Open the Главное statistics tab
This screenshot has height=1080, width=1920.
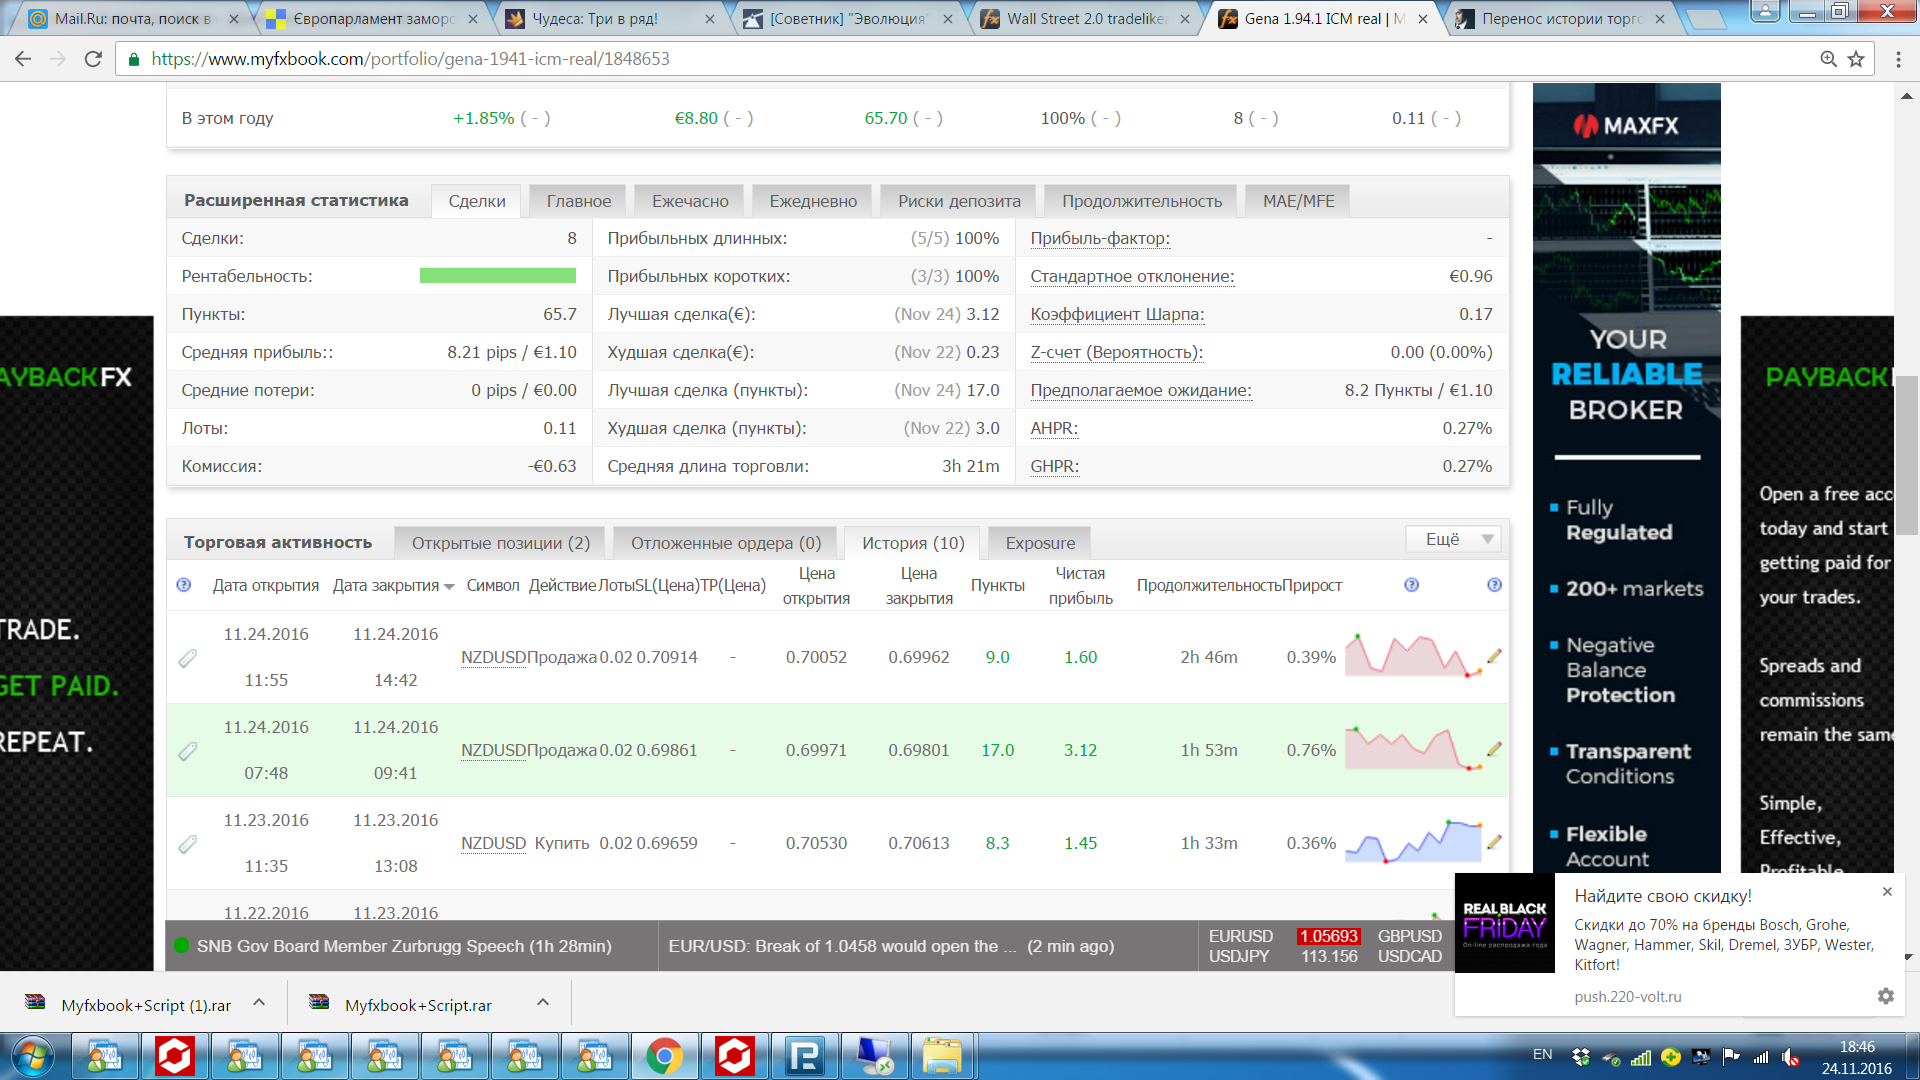[579, 201]
